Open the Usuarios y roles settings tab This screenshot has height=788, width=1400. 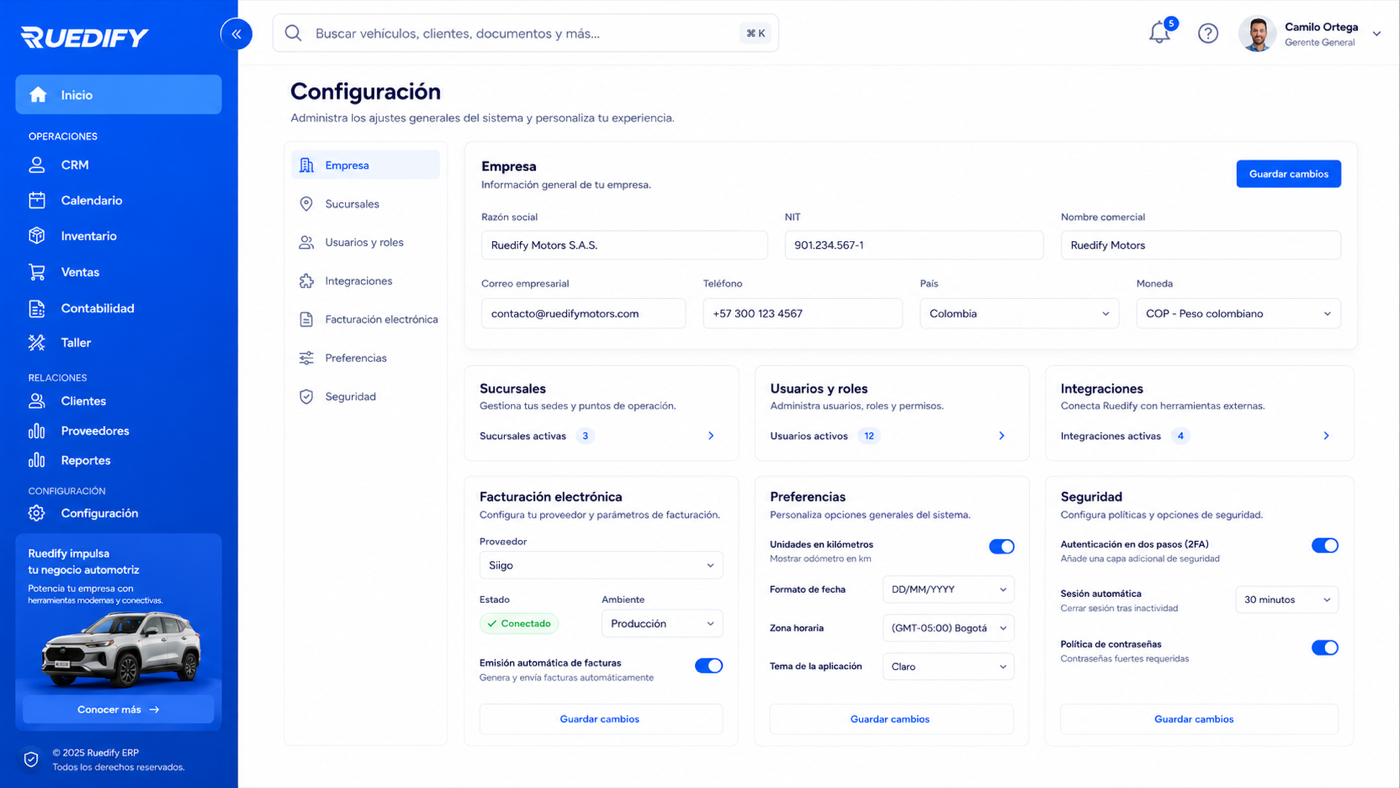365,242
